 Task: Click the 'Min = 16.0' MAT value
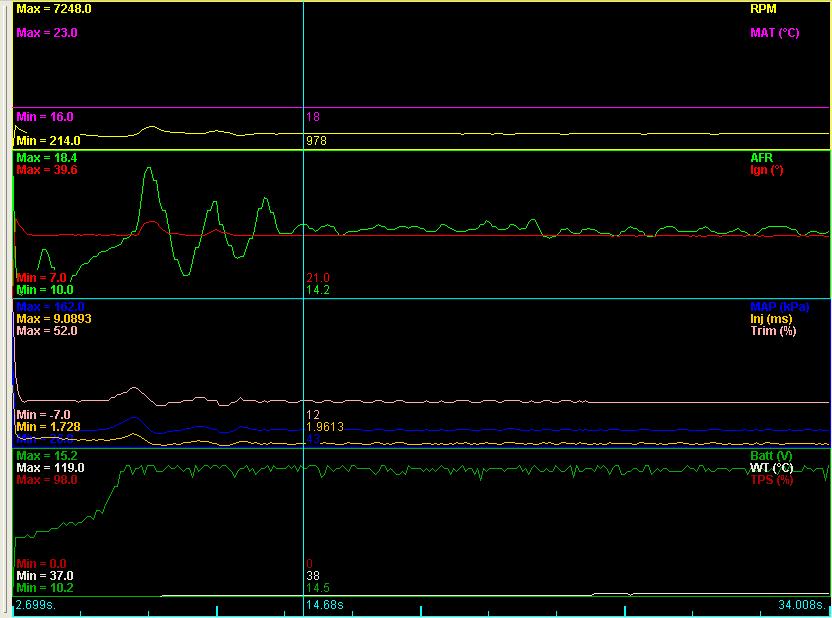click(45, 117)
